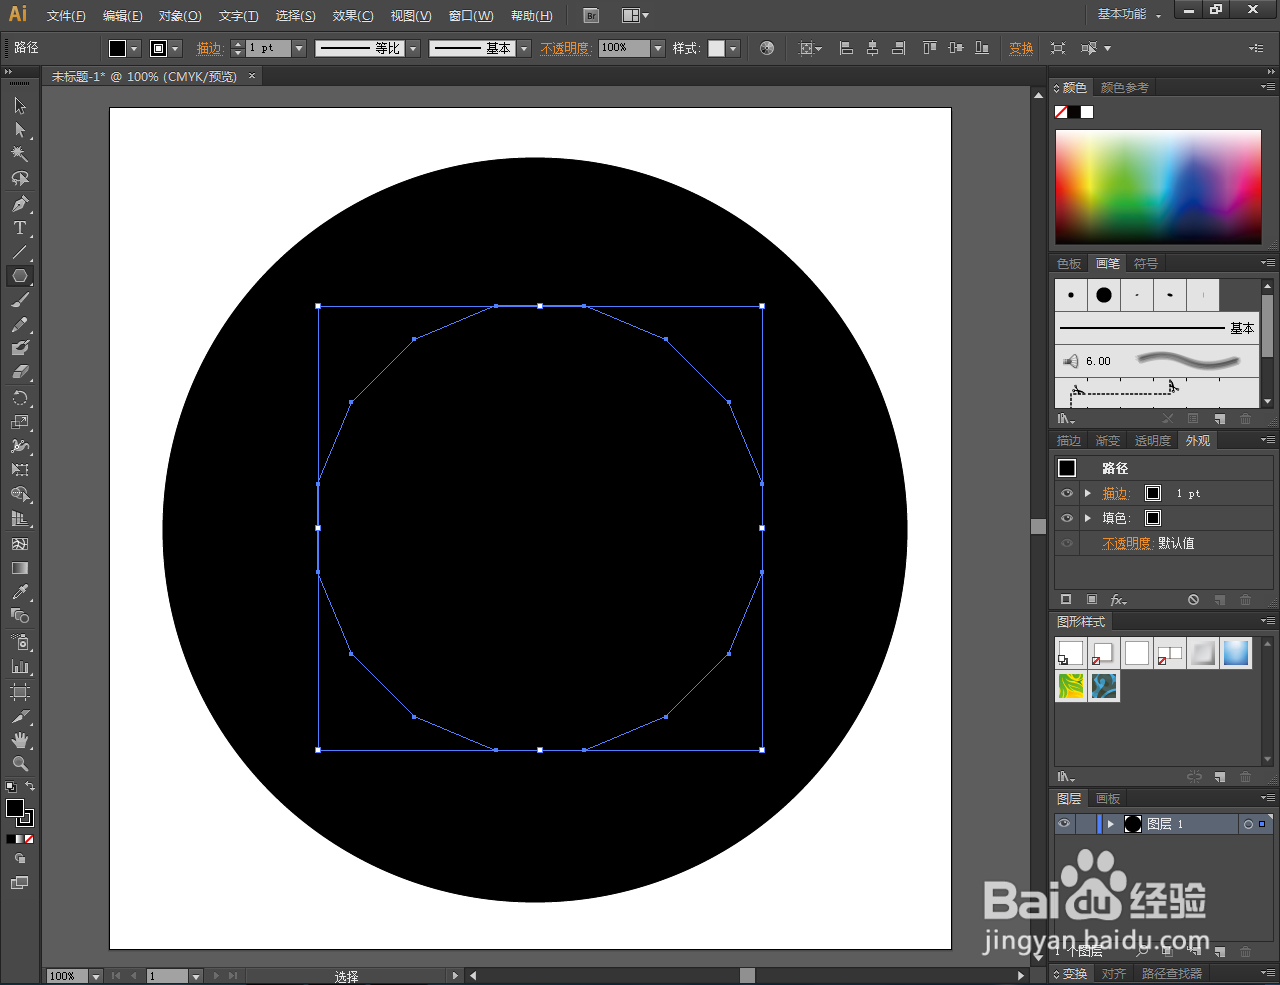Expand 填色 attribute triangle in 外观 panel

[1088, 518]
